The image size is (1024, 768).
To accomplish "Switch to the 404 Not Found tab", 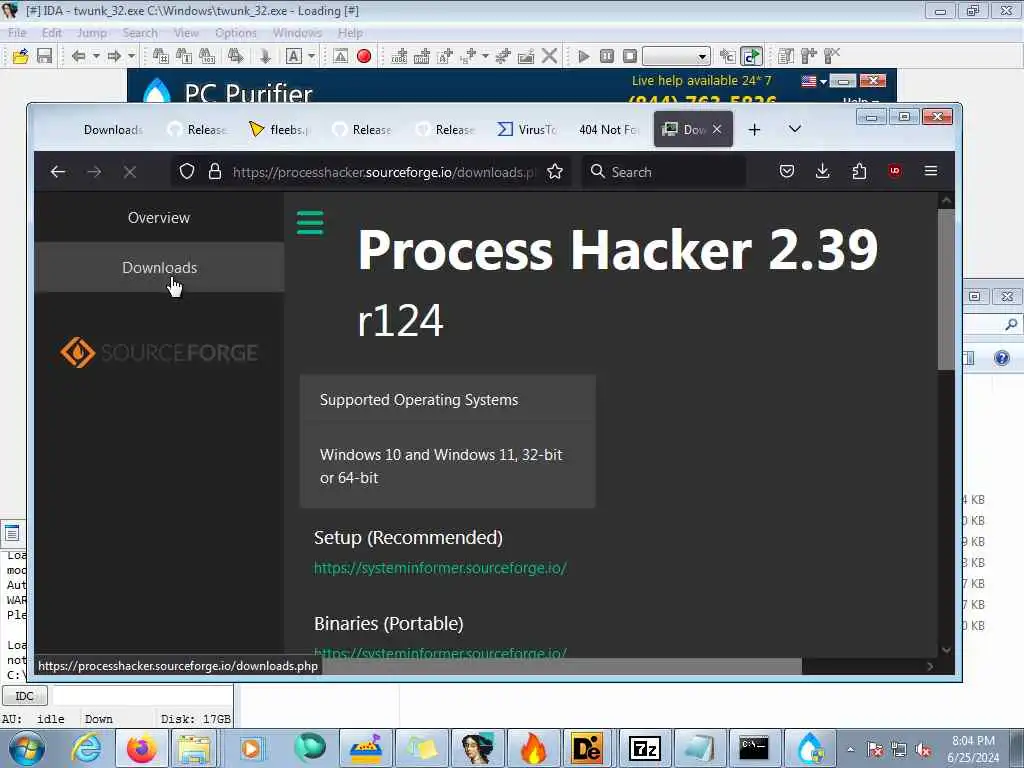I will [x=607, y=129].
